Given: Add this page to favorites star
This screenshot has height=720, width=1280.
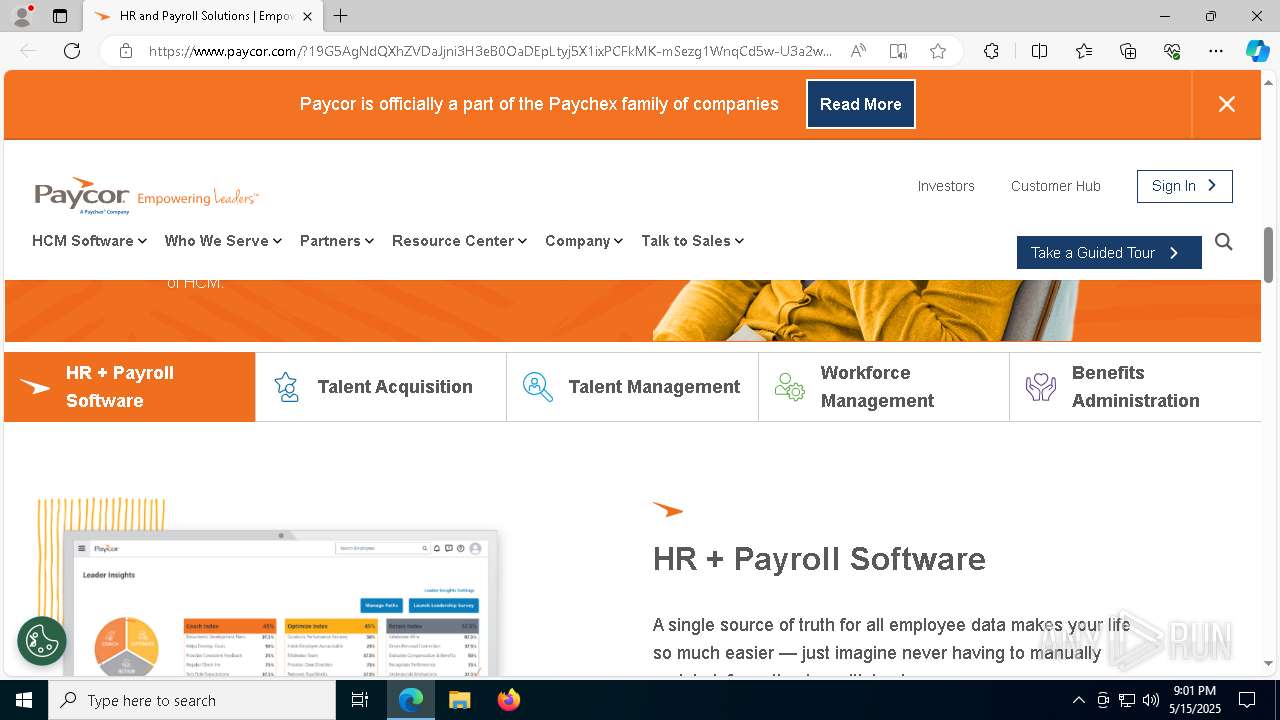Looking at the screenshot, I should pyautogui.click(x=938, y=51).
